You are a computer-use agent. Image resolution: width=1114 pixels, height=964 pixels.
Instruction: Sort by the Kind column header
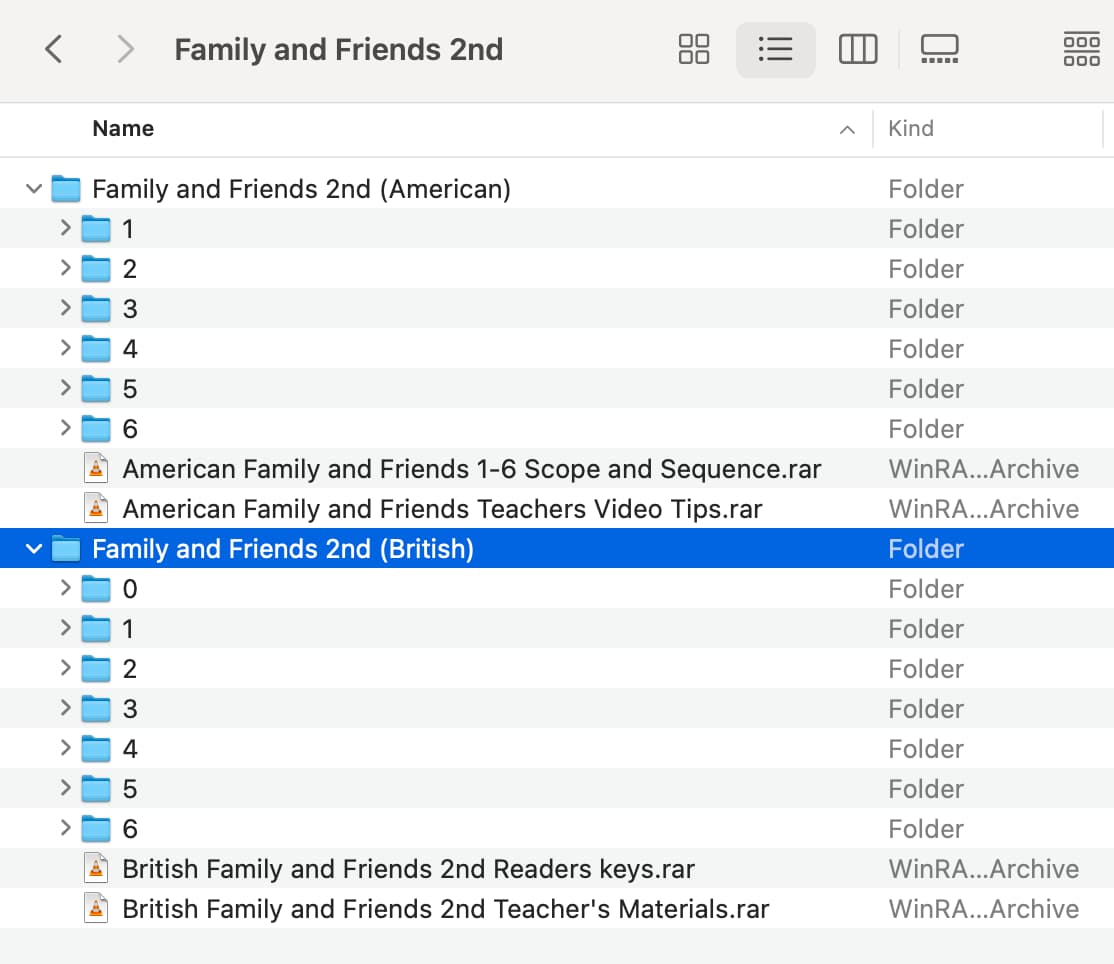(x=911, y=129)
